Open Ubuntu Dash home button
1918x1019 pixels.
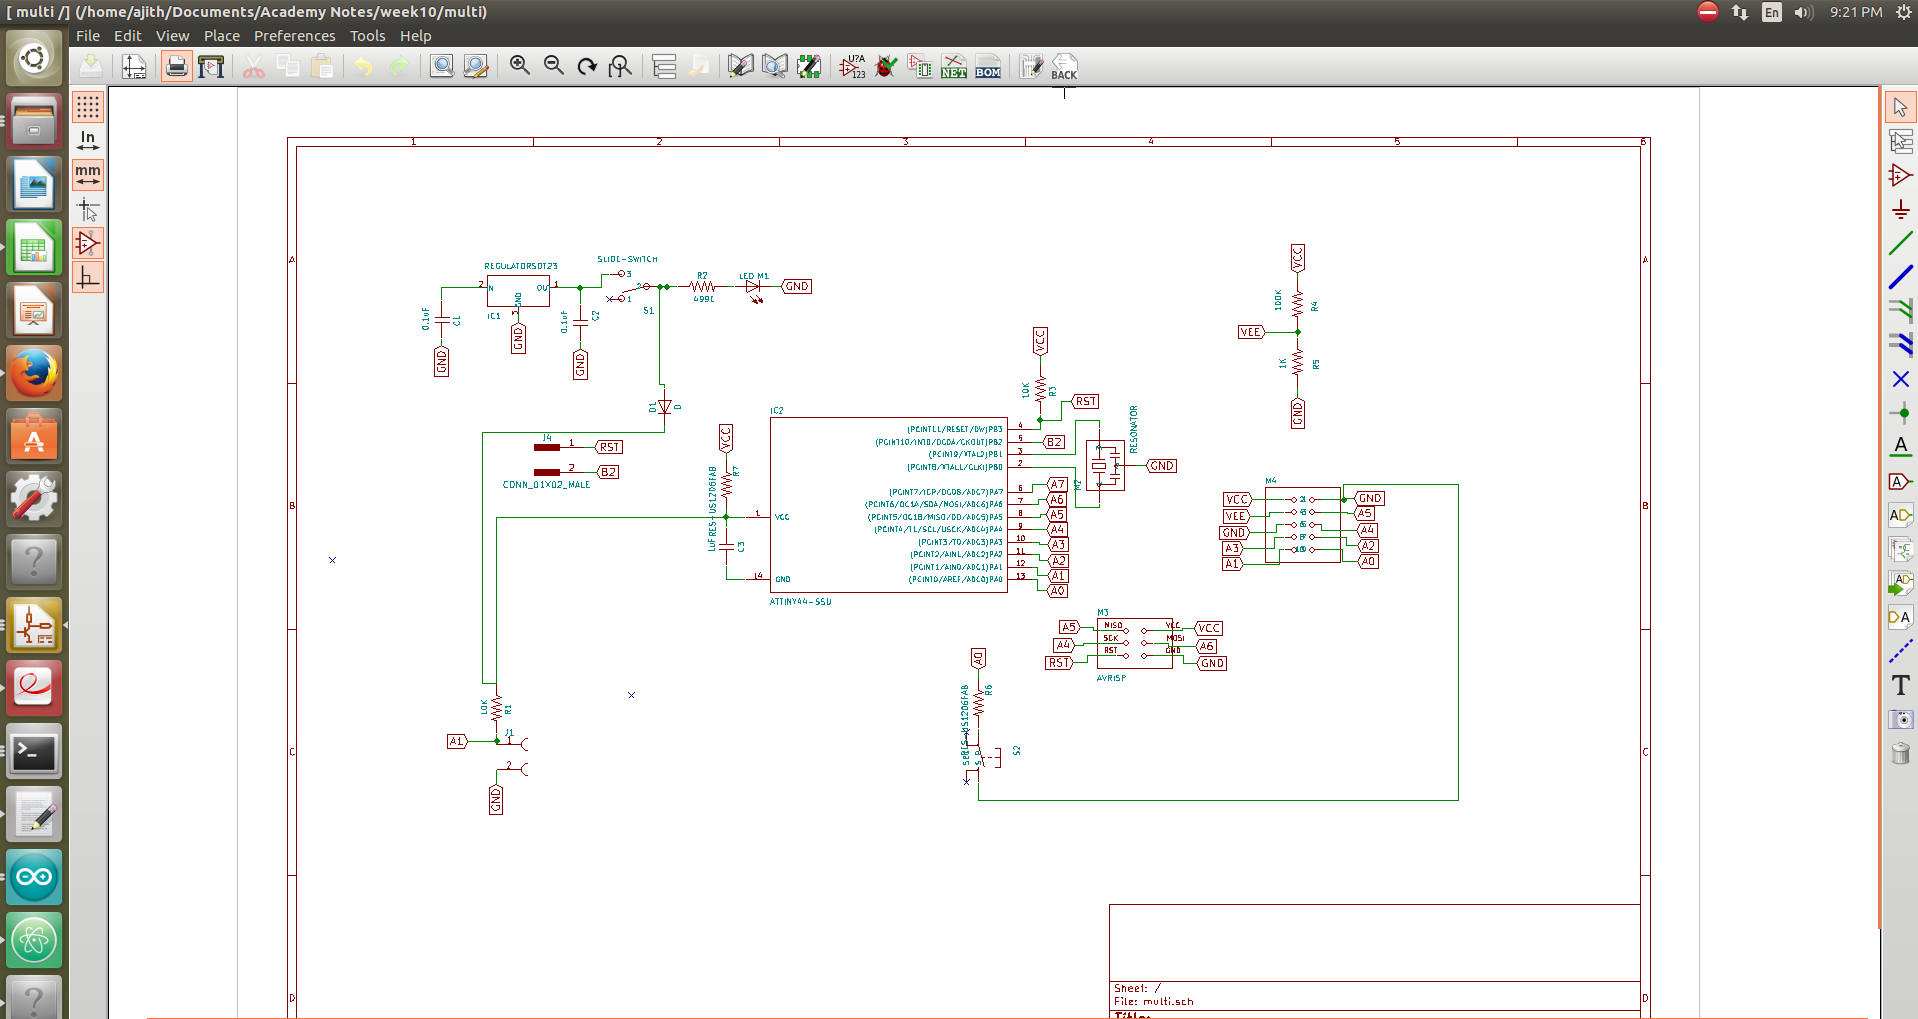[x=34, y=58]
